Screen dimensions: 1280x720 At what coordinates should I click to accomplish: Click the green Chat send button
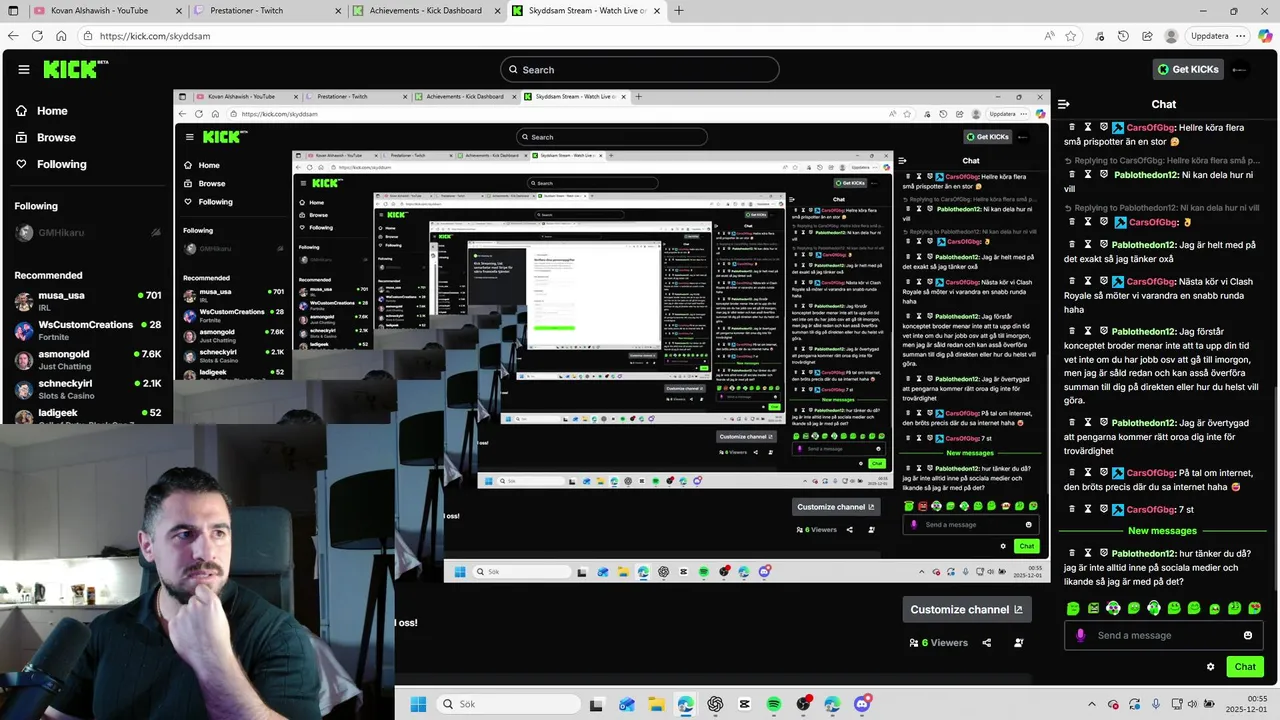pos(1245,667)
